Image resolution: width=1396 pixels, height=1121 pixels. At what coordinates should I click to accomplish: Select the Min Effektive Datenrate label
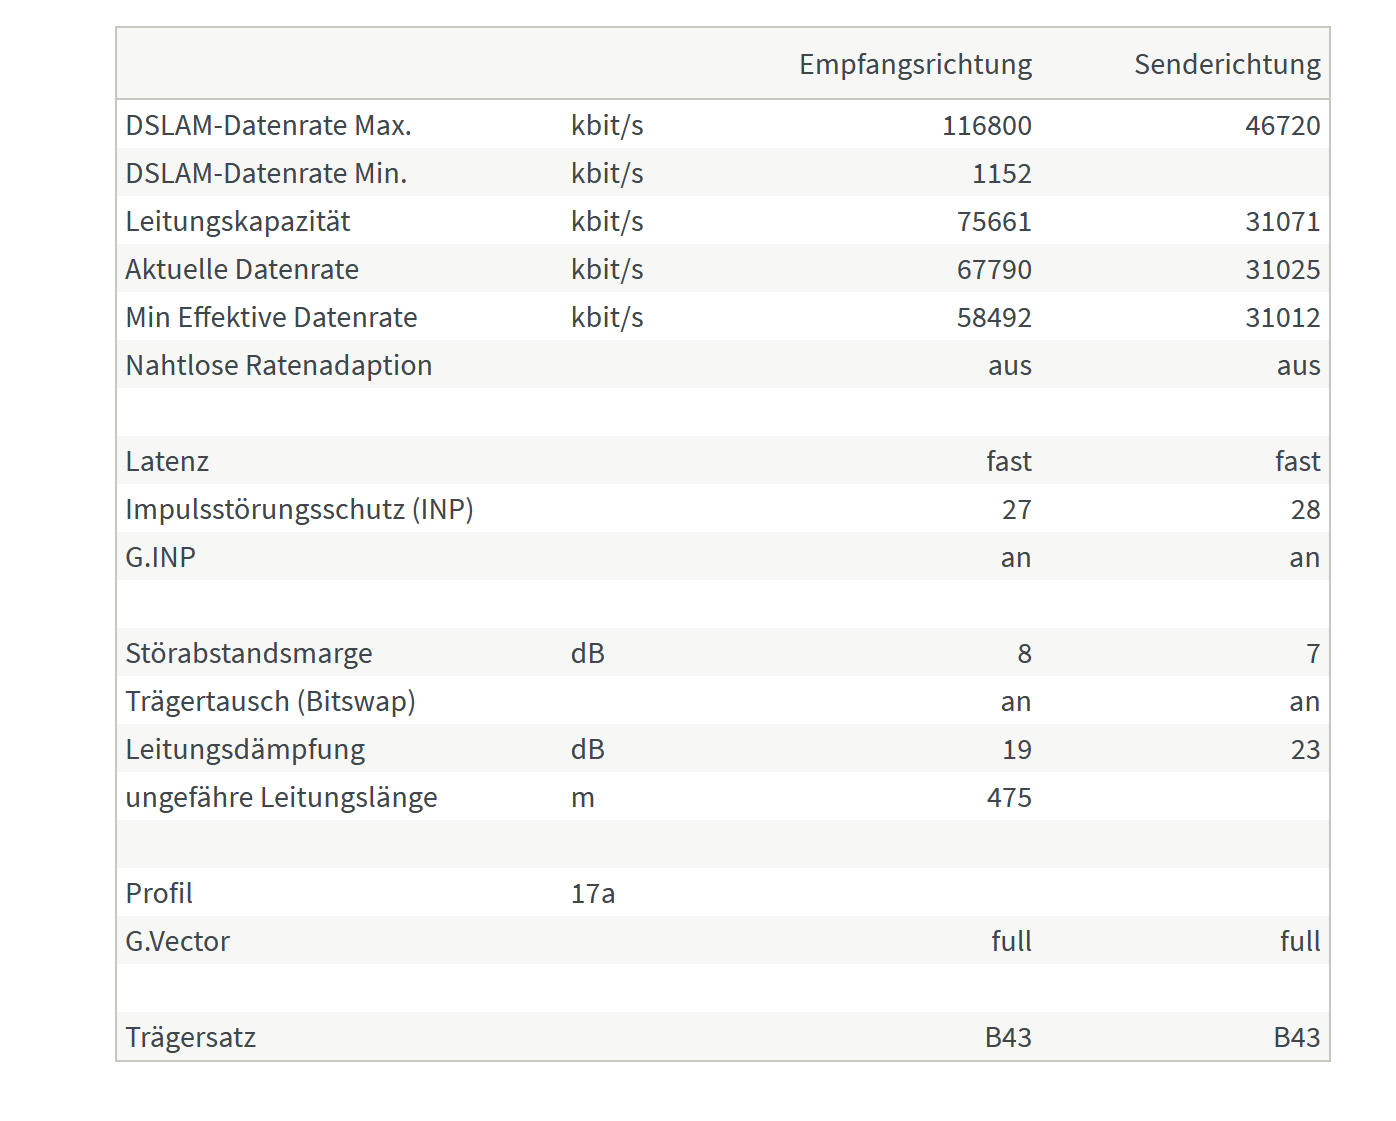pos(271,317)
